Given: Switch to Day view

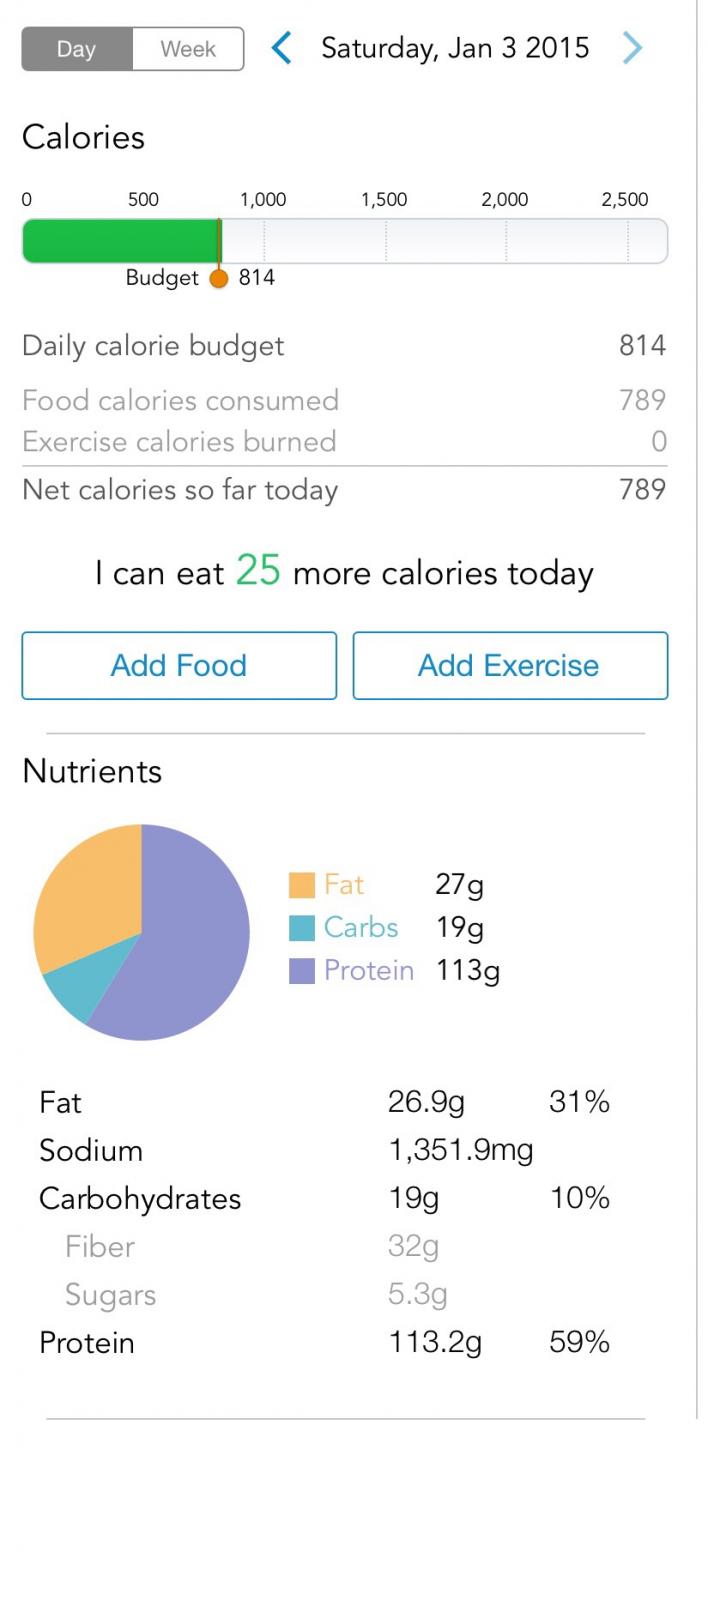Looking at the screenshot, I should point(77,49).
